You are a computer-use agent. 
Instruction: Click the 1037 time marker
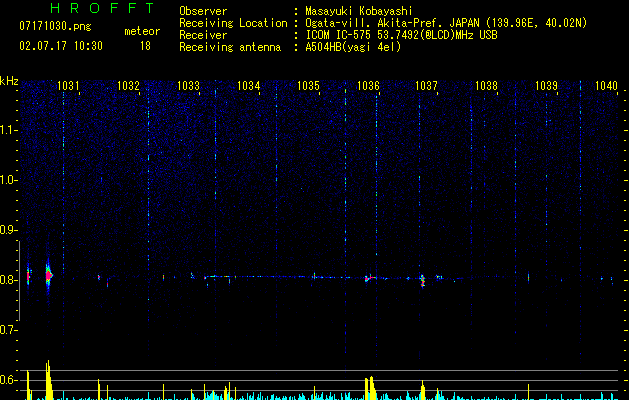coord(426,85)
